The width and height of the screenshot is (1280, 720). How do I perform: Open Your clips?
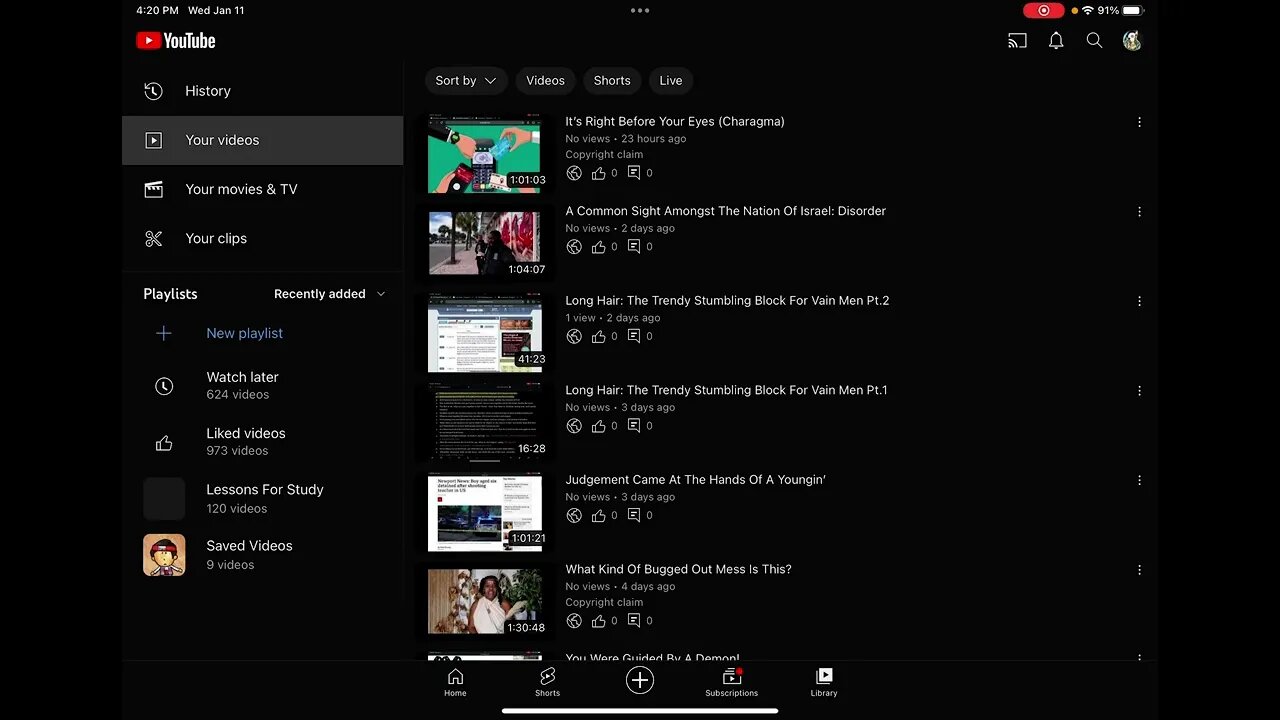click(x=262, y=238)
